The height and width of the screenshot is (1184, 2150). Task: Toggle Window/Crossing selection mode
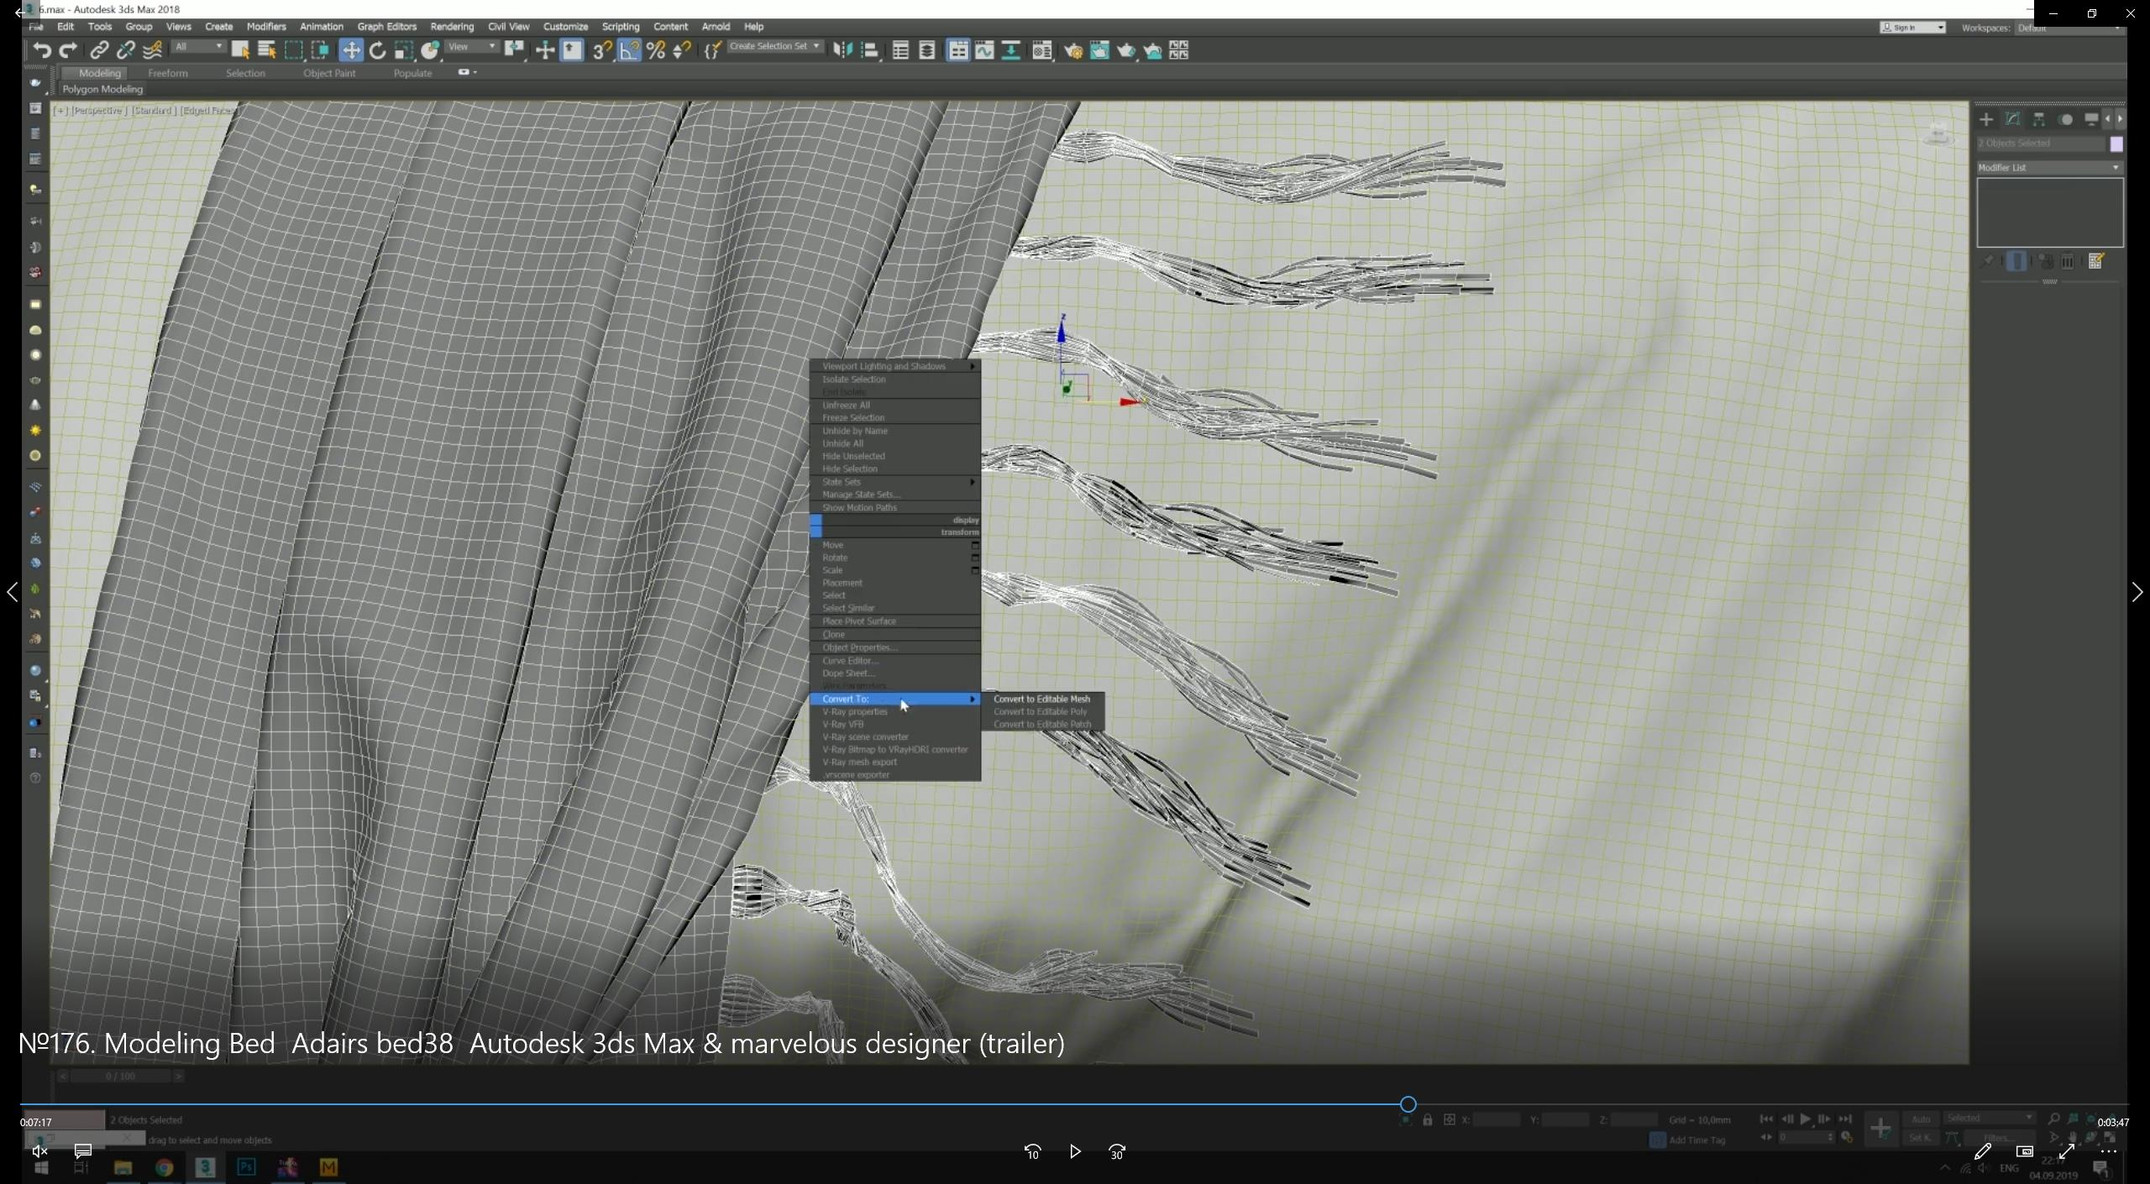(321, 50)
